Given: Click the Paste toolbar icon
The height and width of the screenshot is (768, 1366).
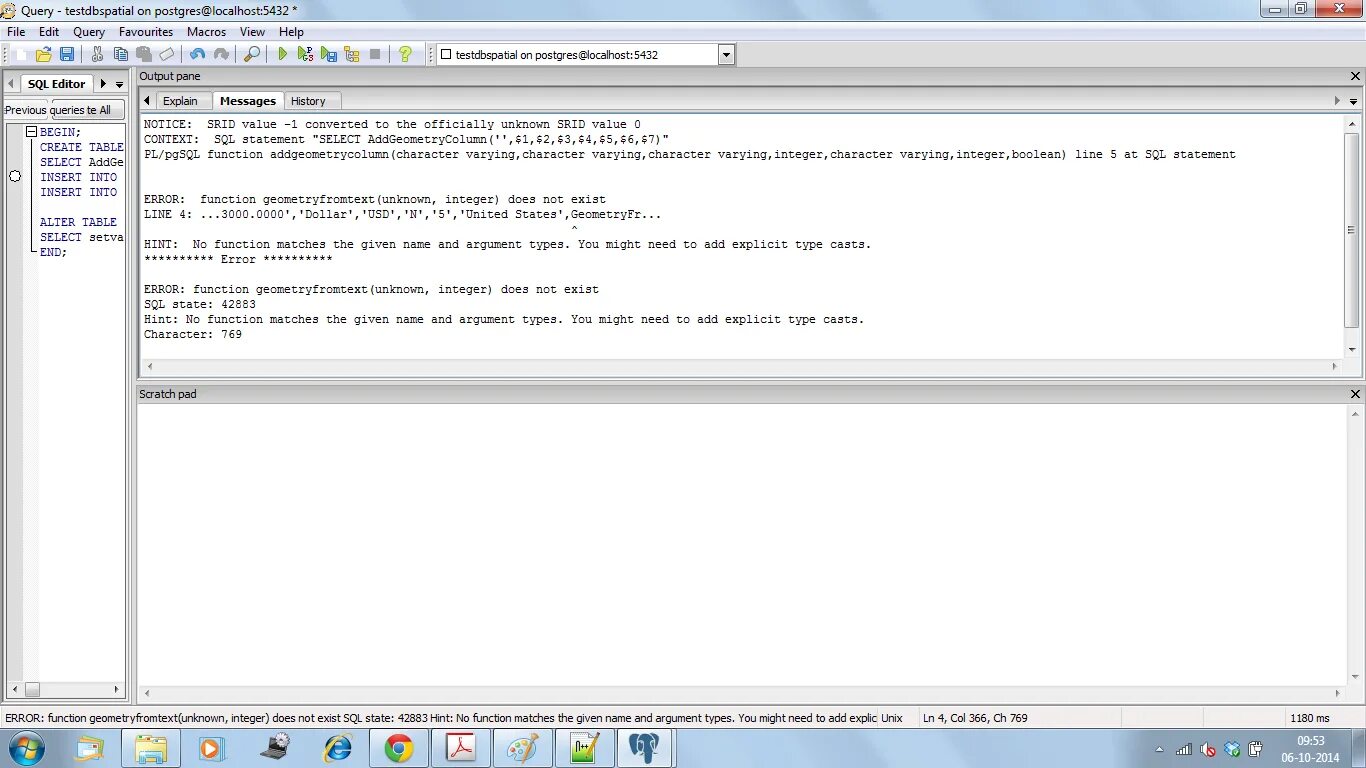Looking at the screenshot, I should point(144,54).
